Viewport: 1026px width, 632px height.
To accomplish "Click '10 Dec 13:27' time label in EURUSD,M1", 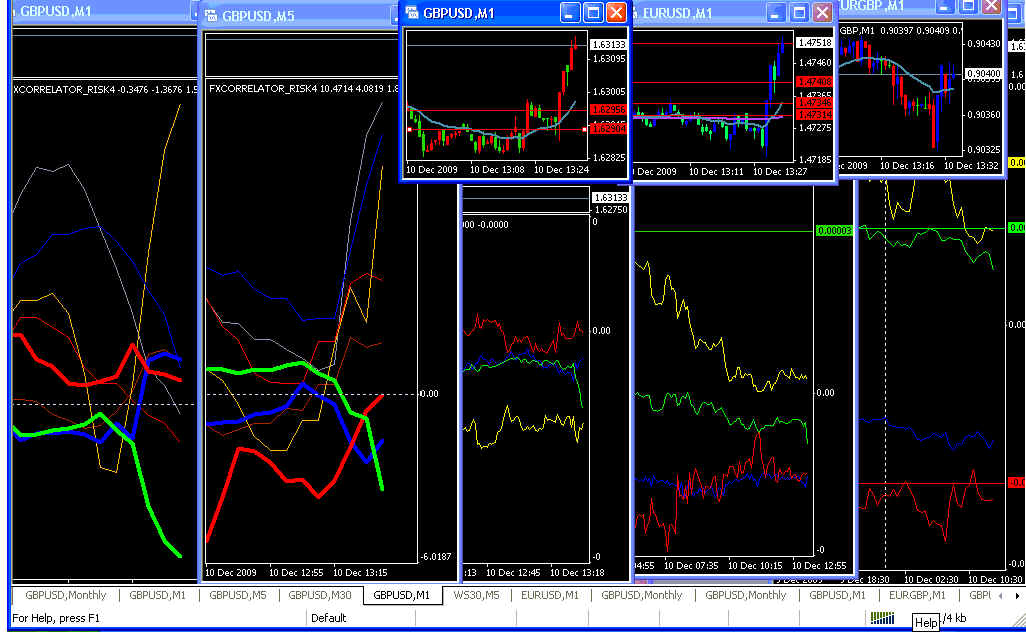I will click(x=780, y=172).
